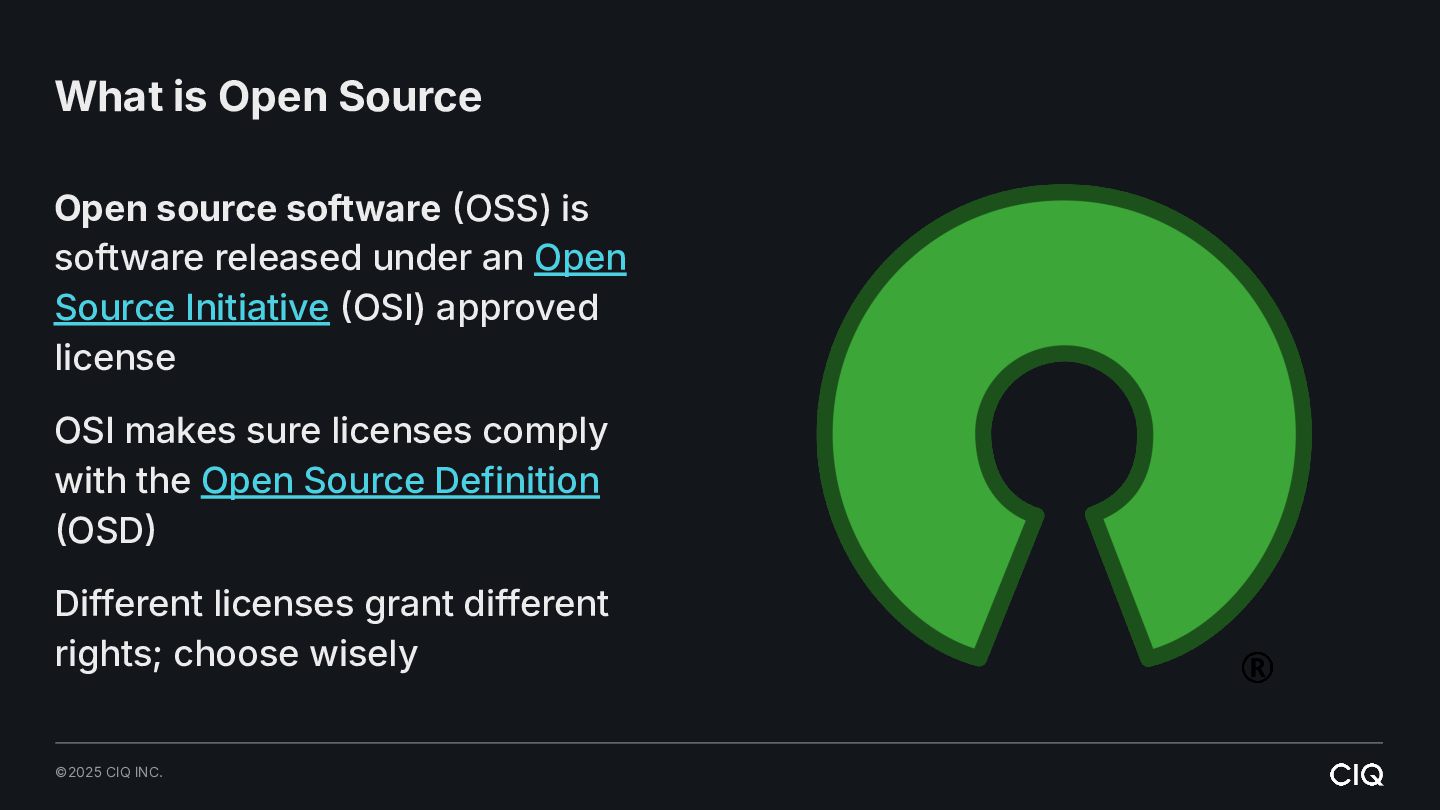Viewport: 1440px width, 810px height.
Task: Click the word rights; in last paragraph
Action: [108, 654]
